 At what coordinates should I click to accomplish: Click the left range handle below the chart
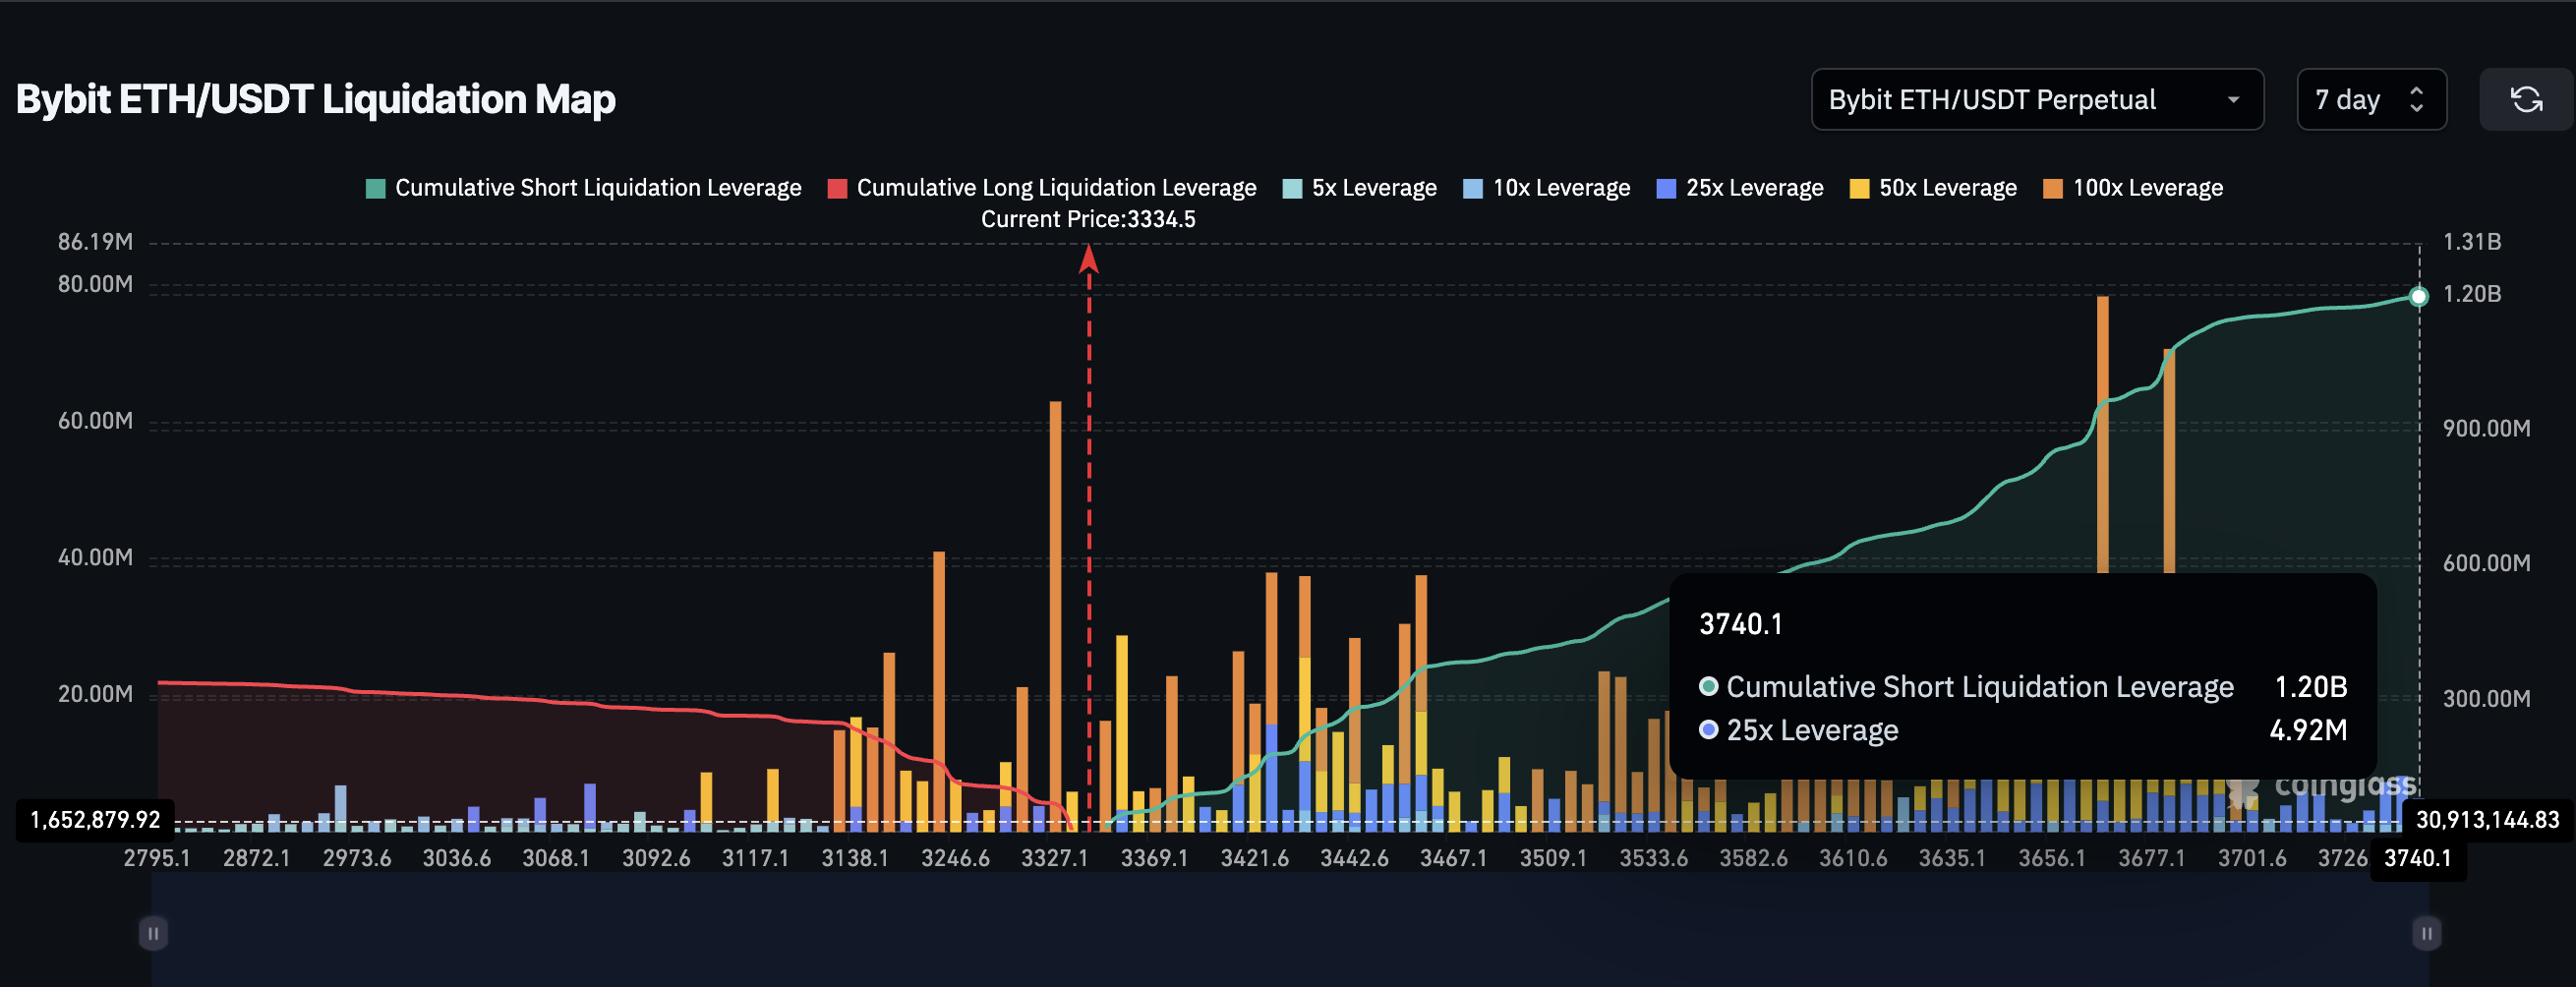point(153,932)
